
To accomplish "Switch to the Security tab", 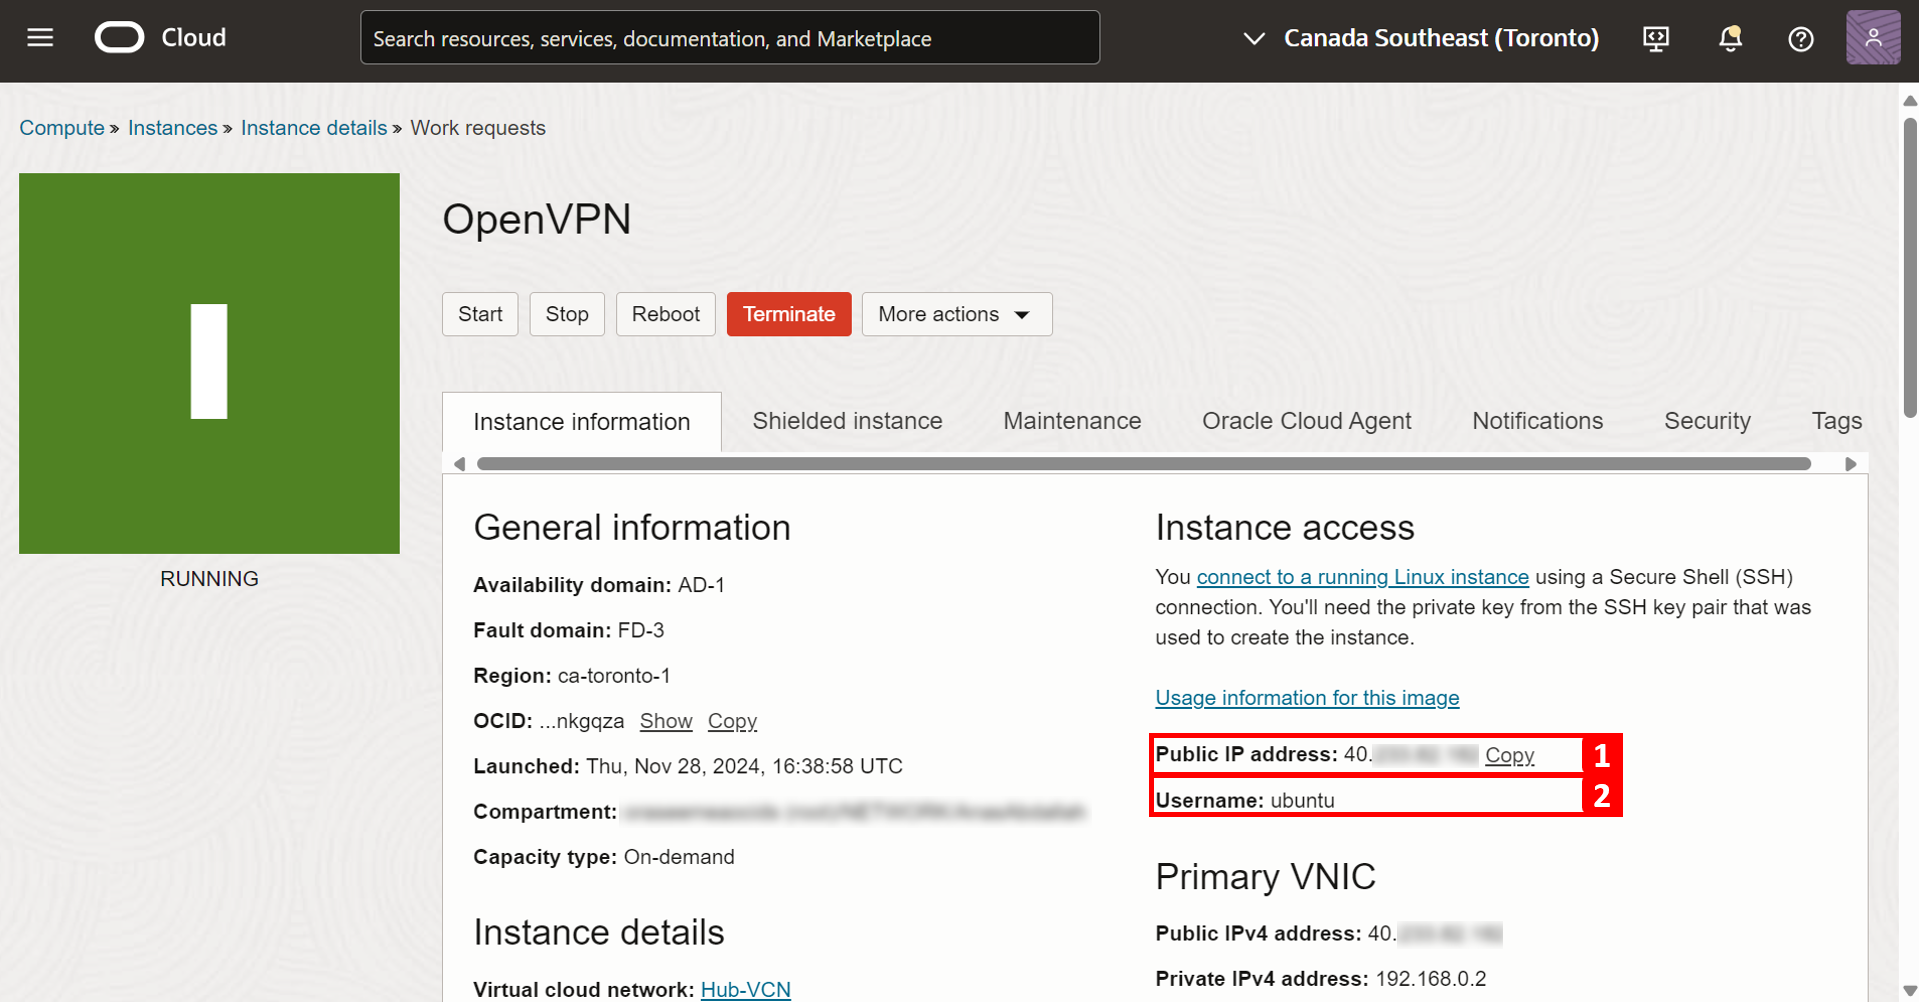I will (x=1708, y=421).
